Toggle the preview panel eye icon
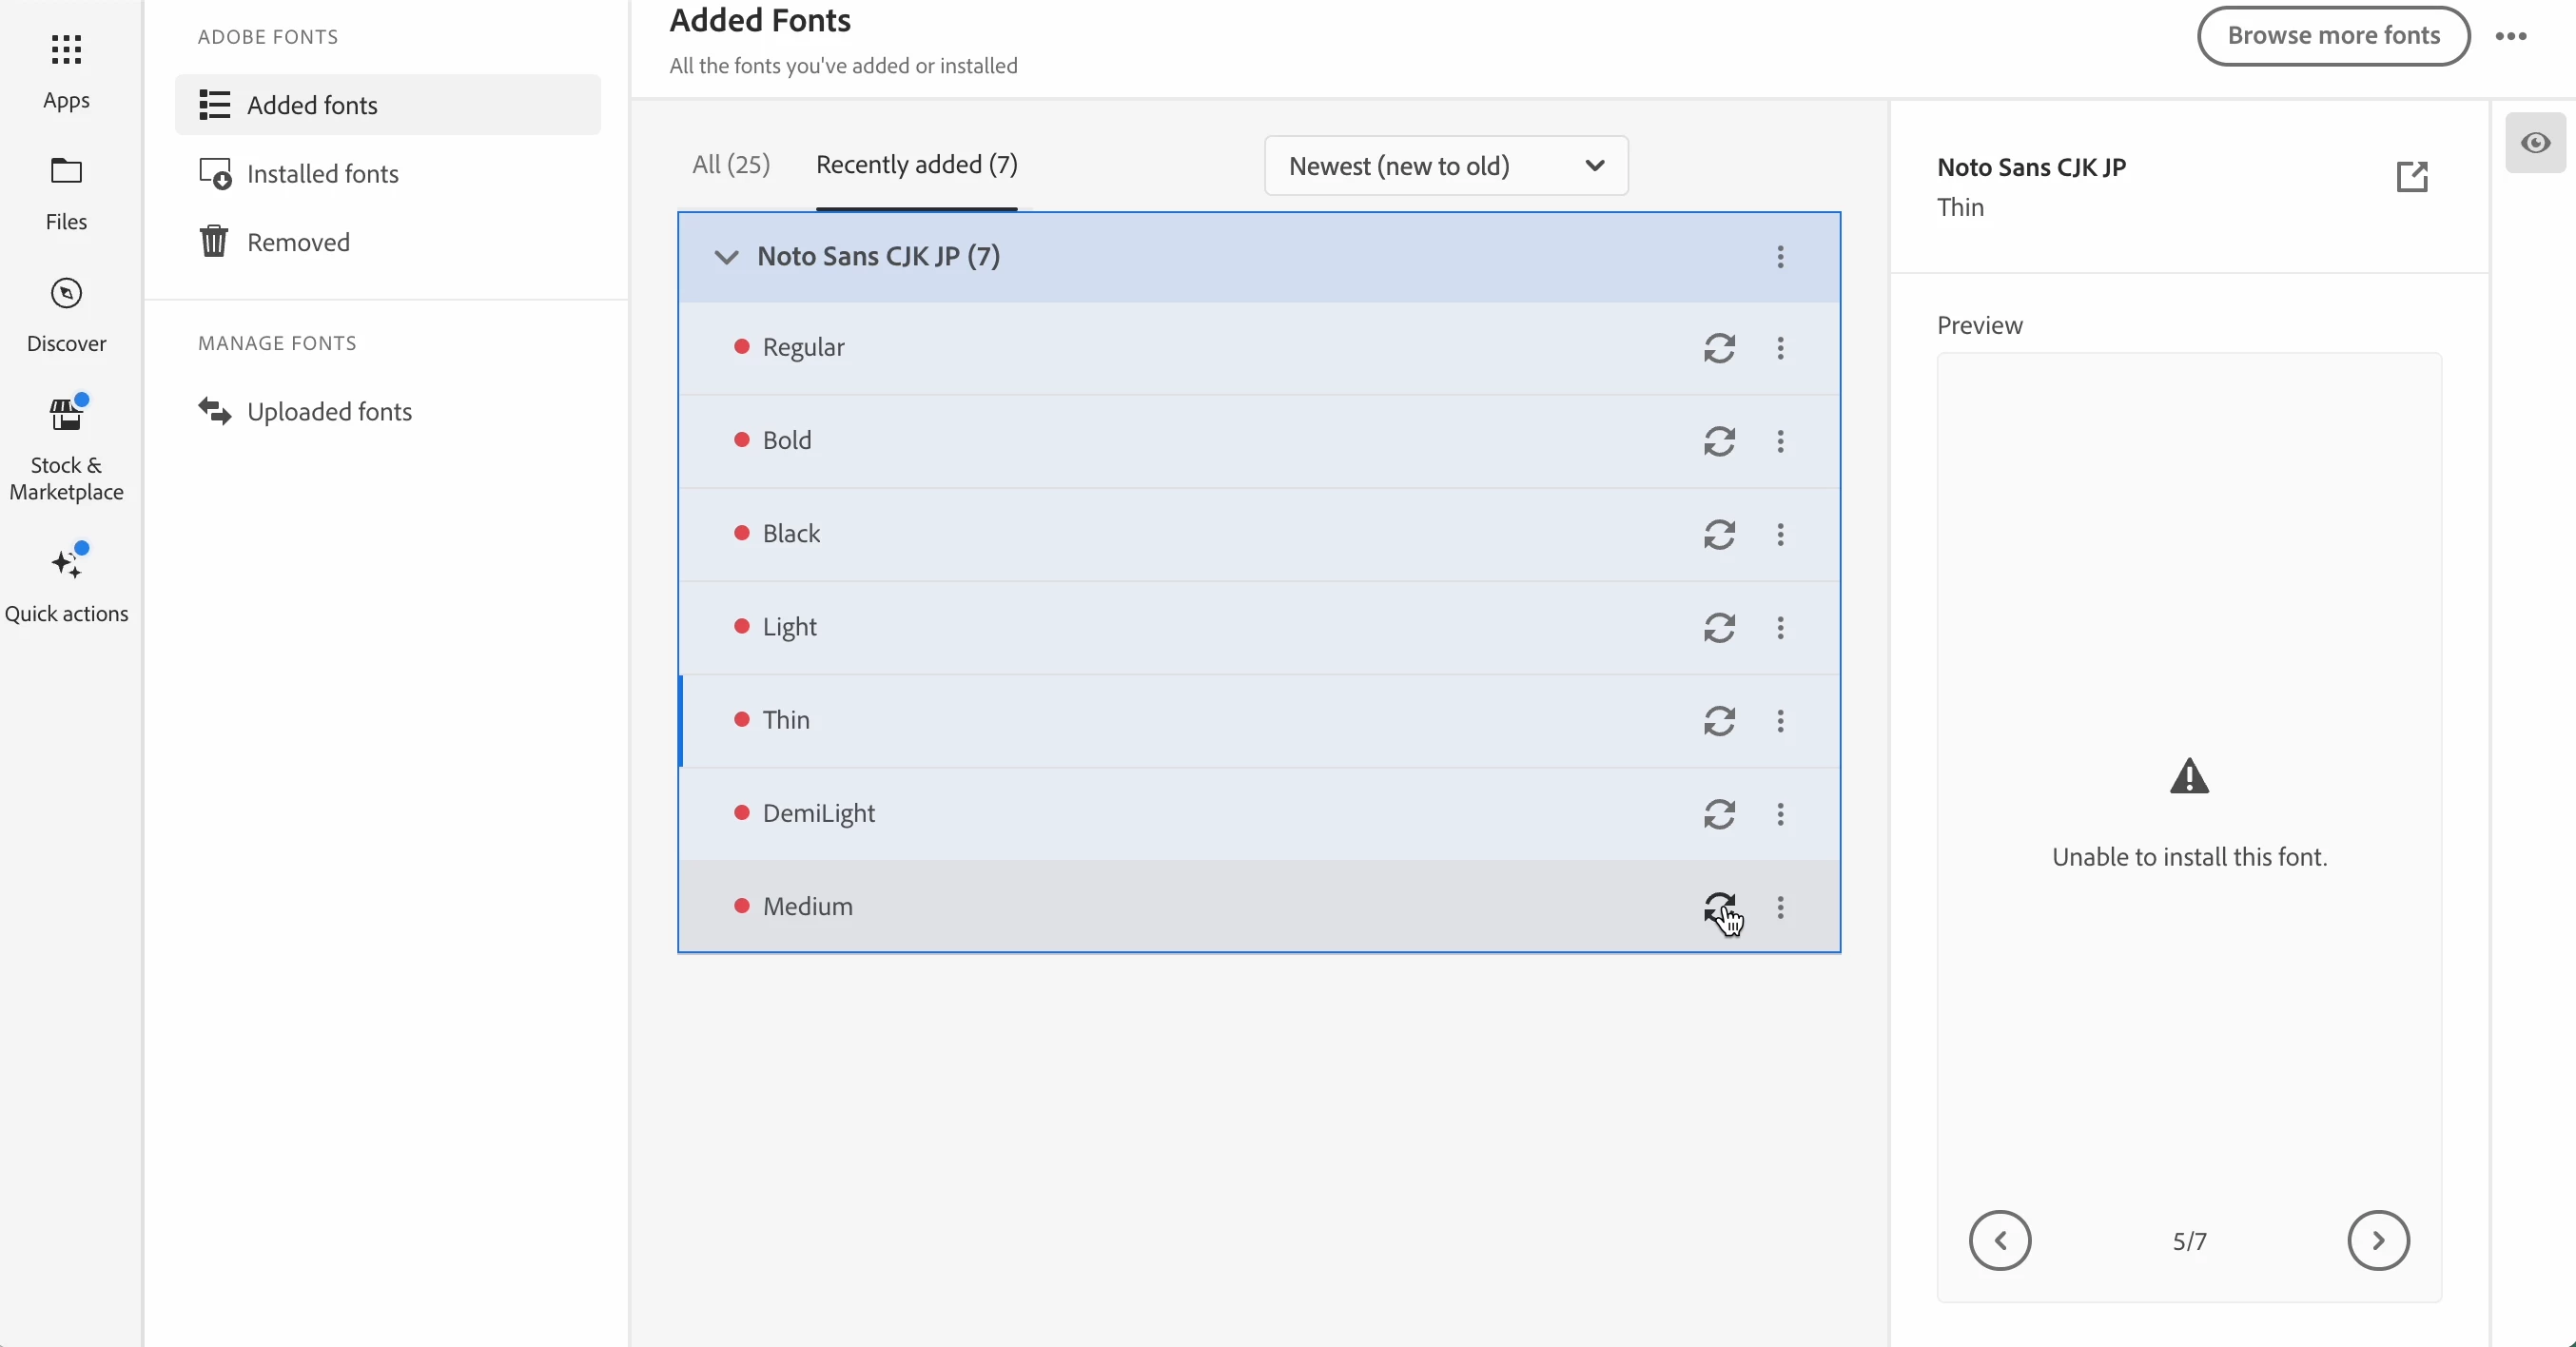This screenshot has width=2576, height=1347. coord(2535,143)
